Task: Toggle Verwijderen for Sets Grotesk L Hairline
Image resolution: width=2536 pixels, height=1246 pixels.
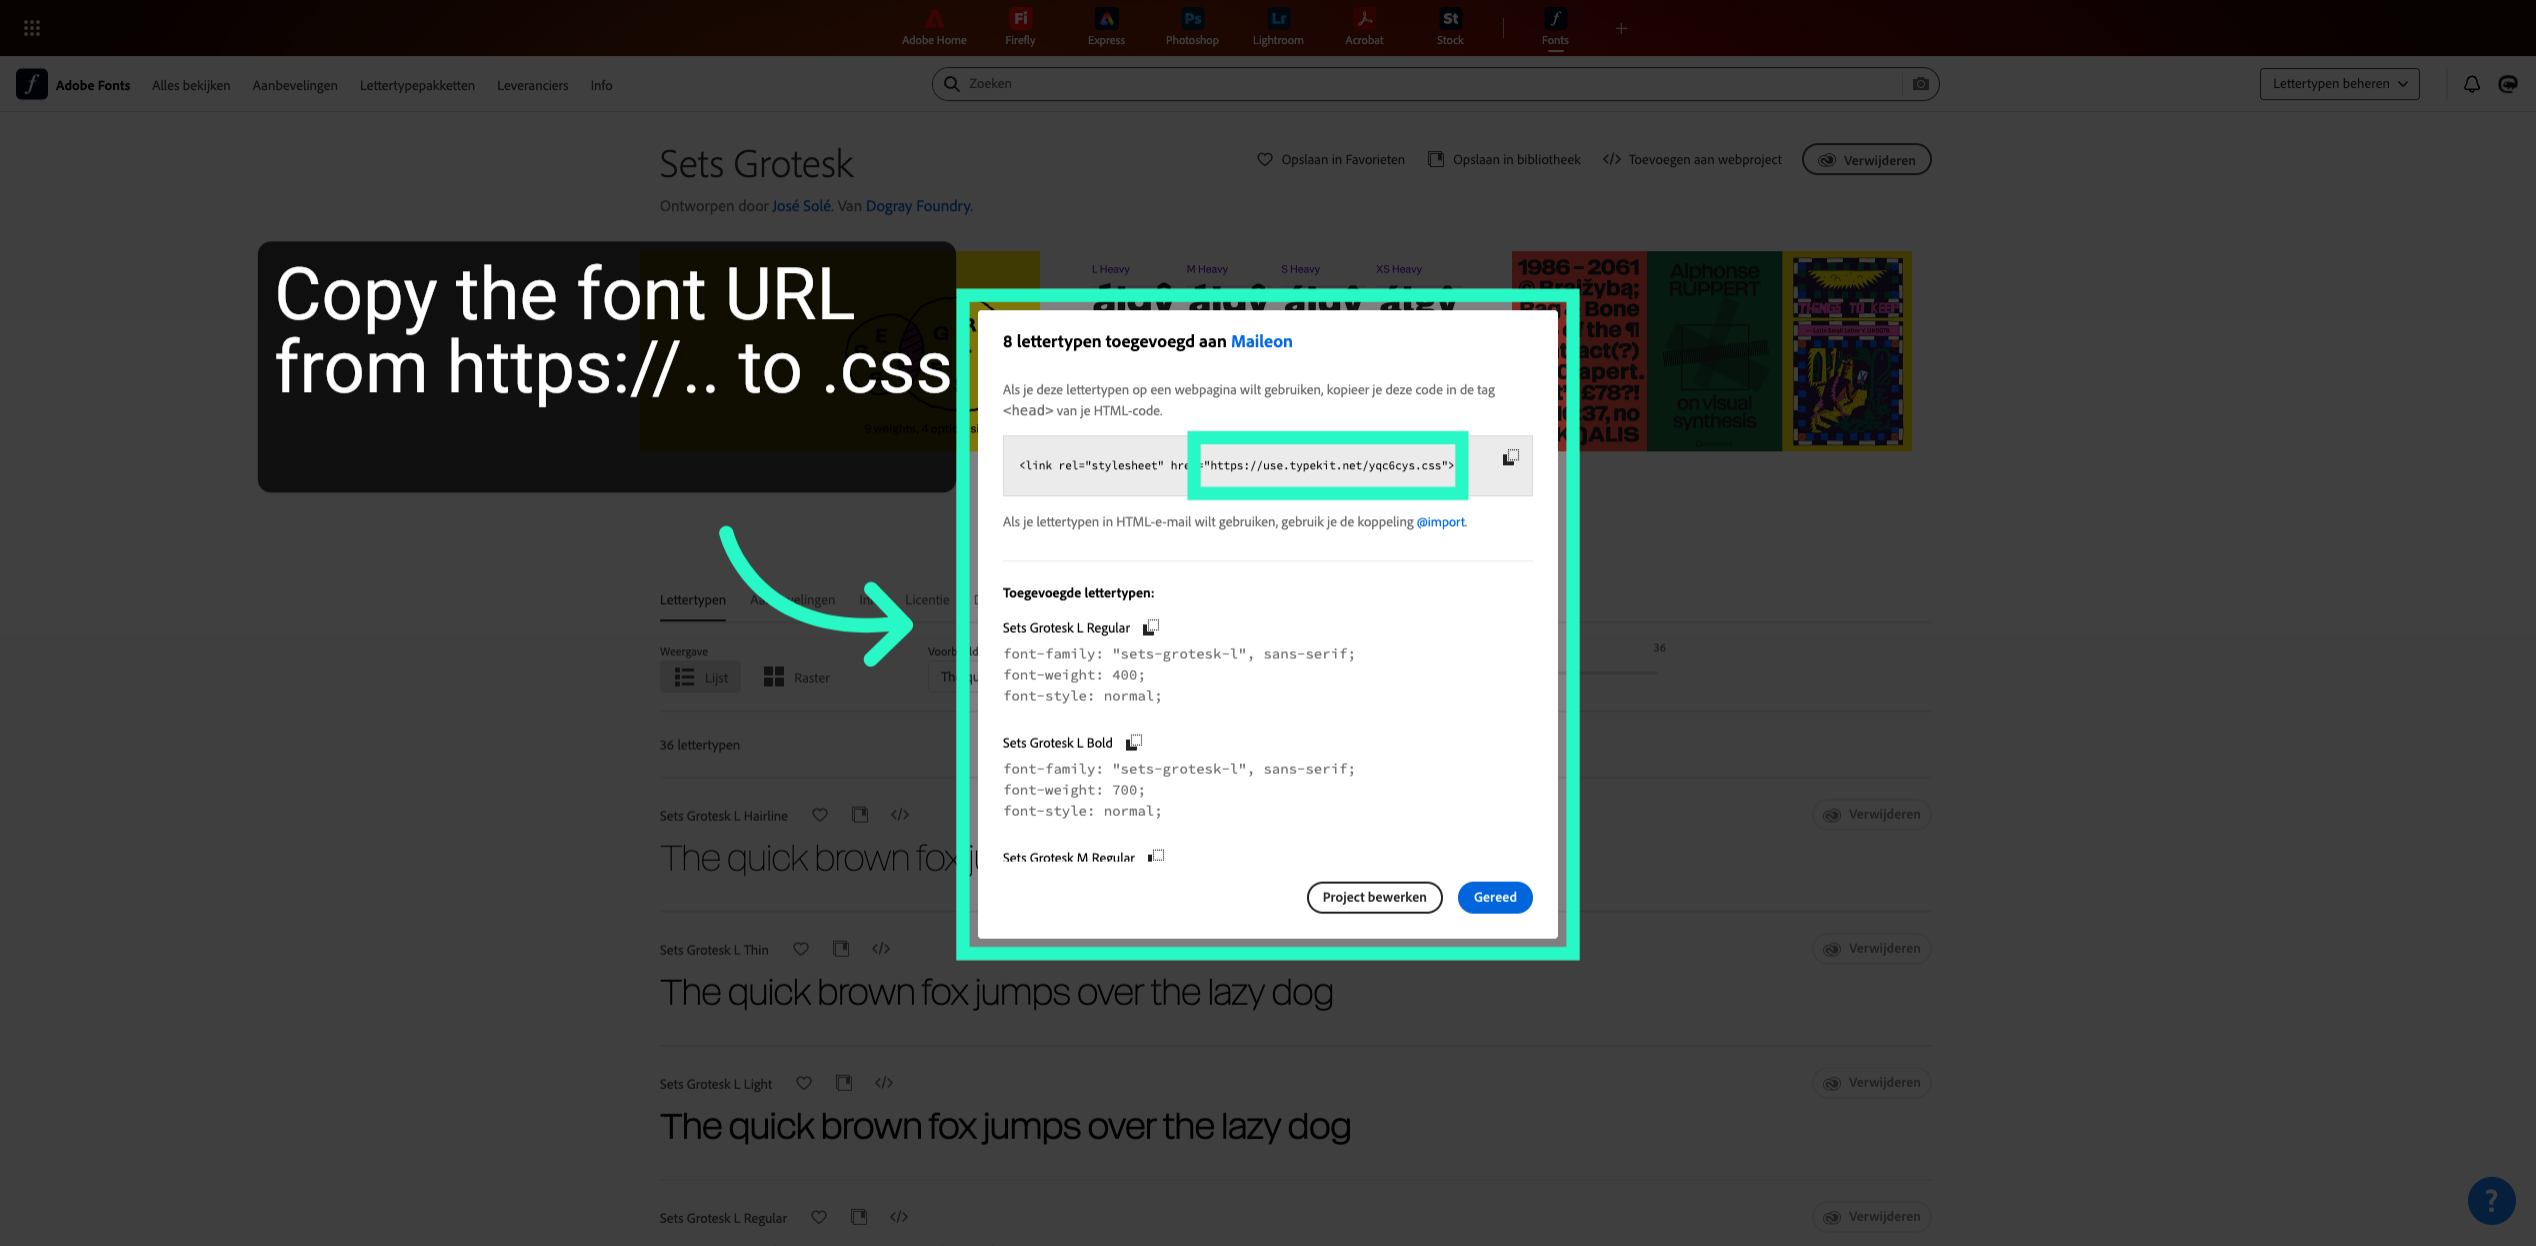Action: point(1871,815)
